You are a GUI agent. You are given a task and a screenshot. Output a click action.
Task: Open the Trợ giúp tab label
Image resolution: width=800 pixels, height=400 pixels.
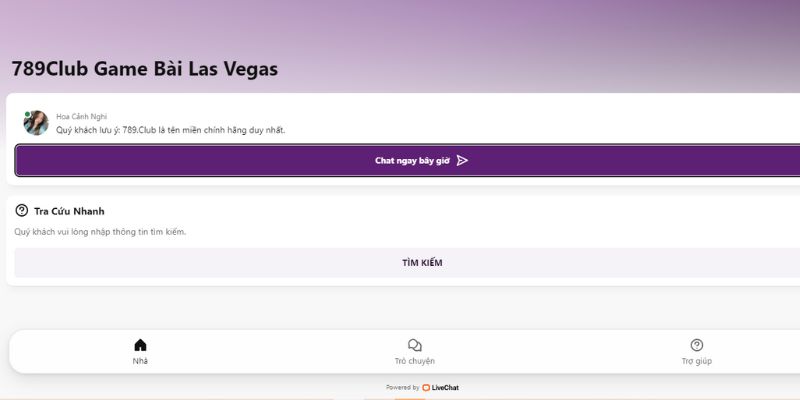(x=697, y=361)
